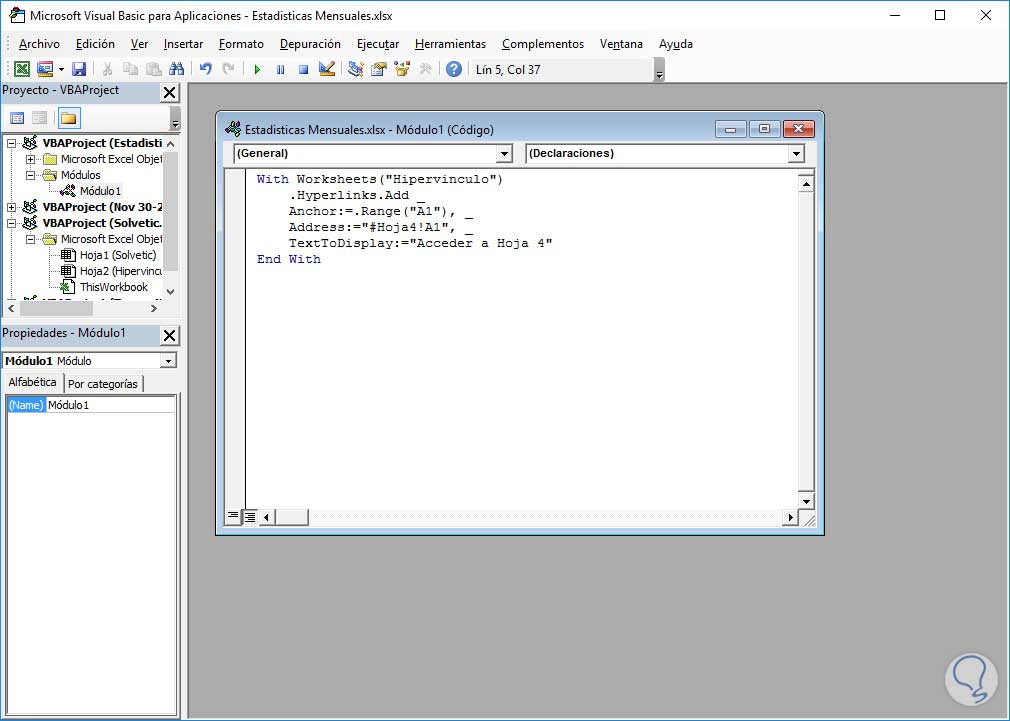Undo last action arrow icon
This screenshot has height=721, width=1010.
click(x=205, y=69)
